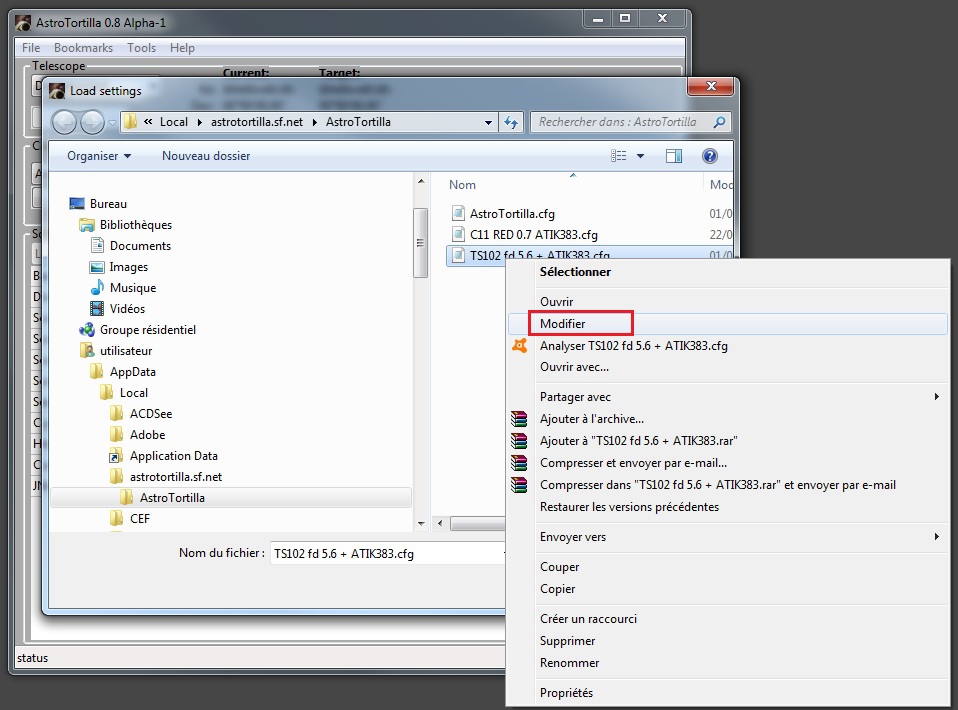Viewport: 958px width, 710px height.
Task: Toggle the preview pane icon
Action: pos(674,156)
